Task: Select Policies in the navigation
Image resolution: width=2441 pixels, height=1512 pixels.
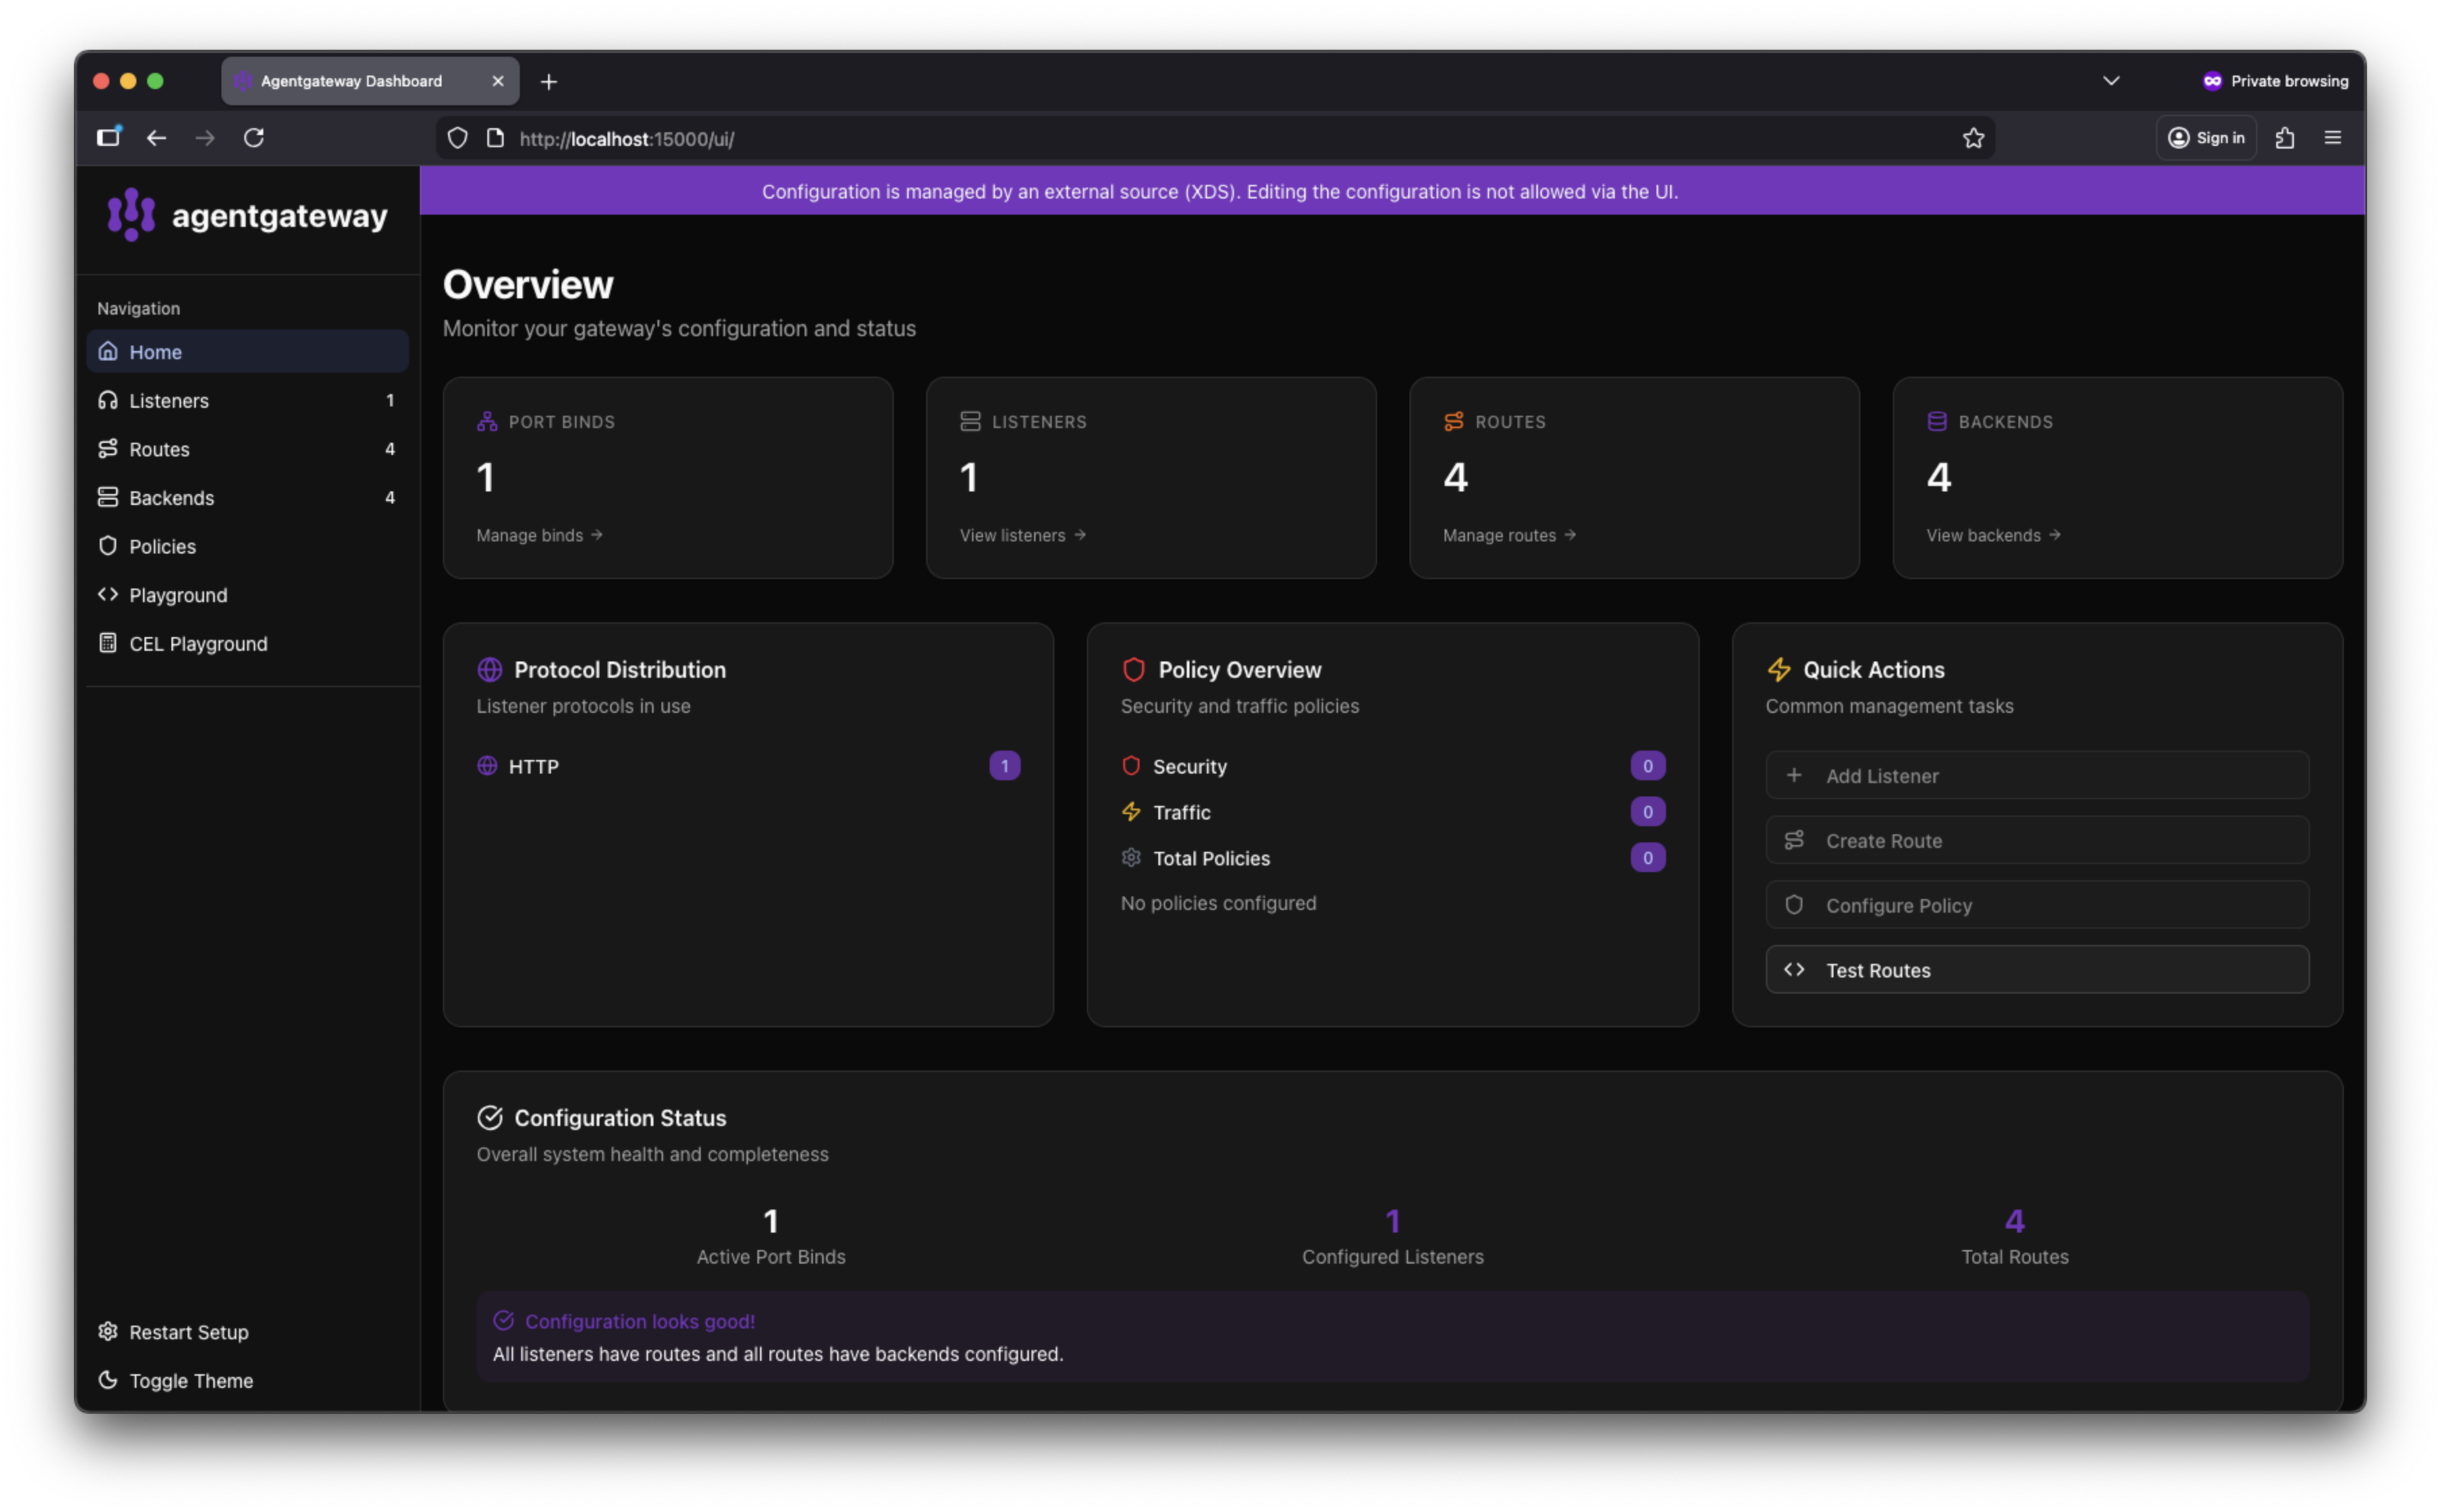Action: click(x=162, y=547)
